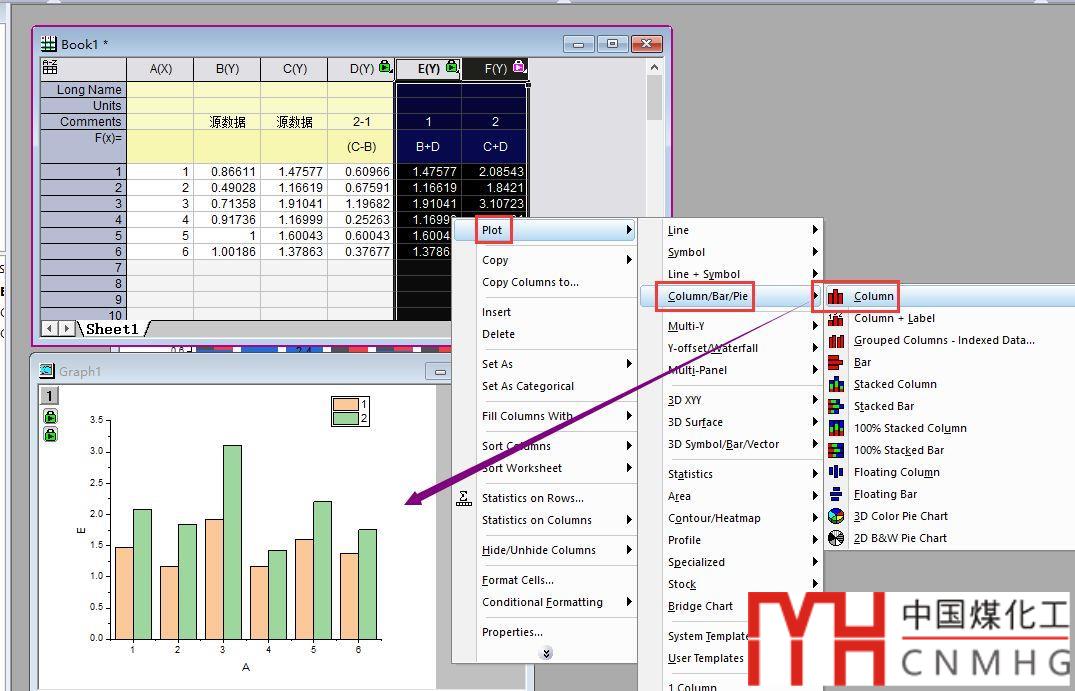Image resolution: width=1075 pixels, height=691 pixels.
Task: Select column B(Y) header
Action: point(227,69)
